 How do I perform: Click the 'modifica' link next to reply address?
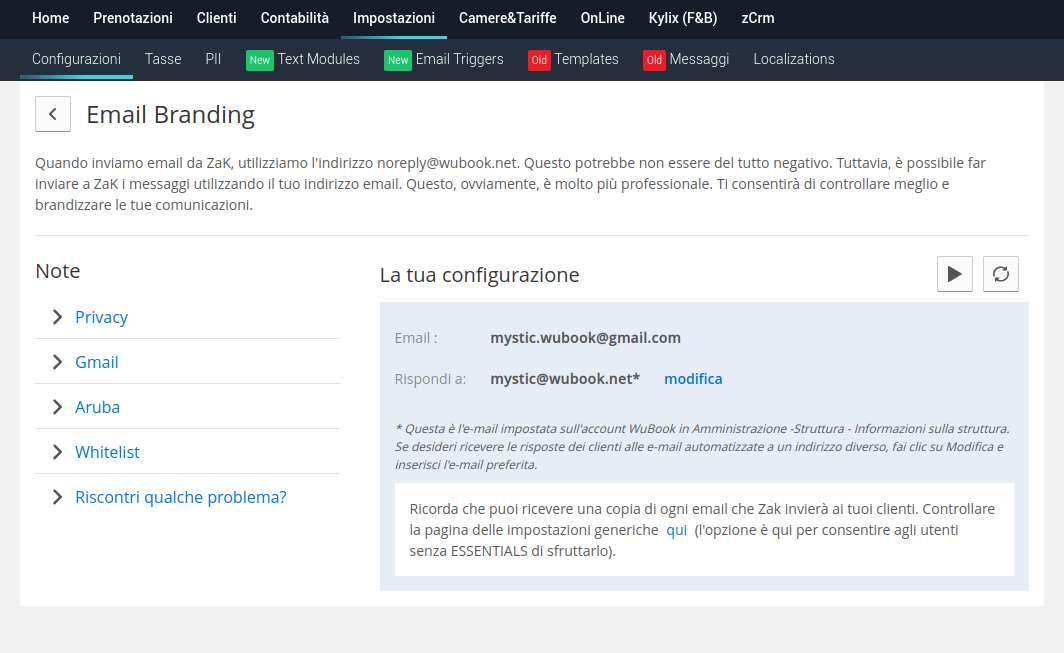coord(693,379)
